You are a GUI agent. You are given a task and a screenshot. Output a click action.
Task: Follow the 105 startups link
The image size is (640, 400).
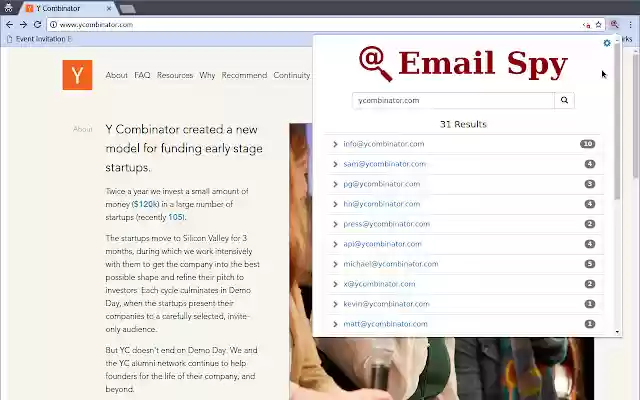pos(176,217)
